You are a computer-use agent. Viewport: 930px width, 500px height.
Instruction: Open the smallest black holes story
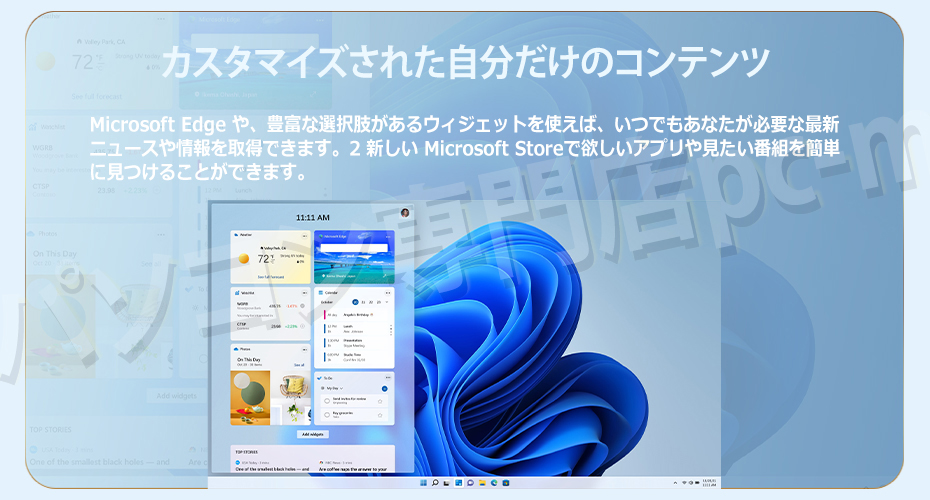click(x=272, y=469)
